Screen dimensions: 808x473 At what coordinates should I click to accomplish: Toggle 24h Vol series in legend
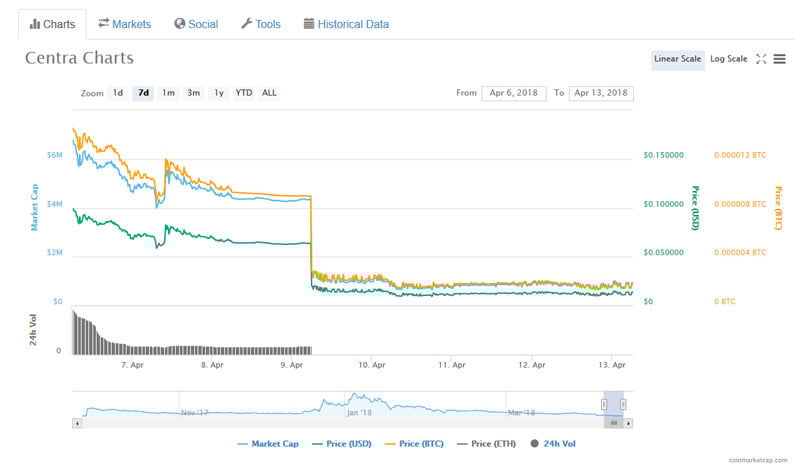[553, 444]
